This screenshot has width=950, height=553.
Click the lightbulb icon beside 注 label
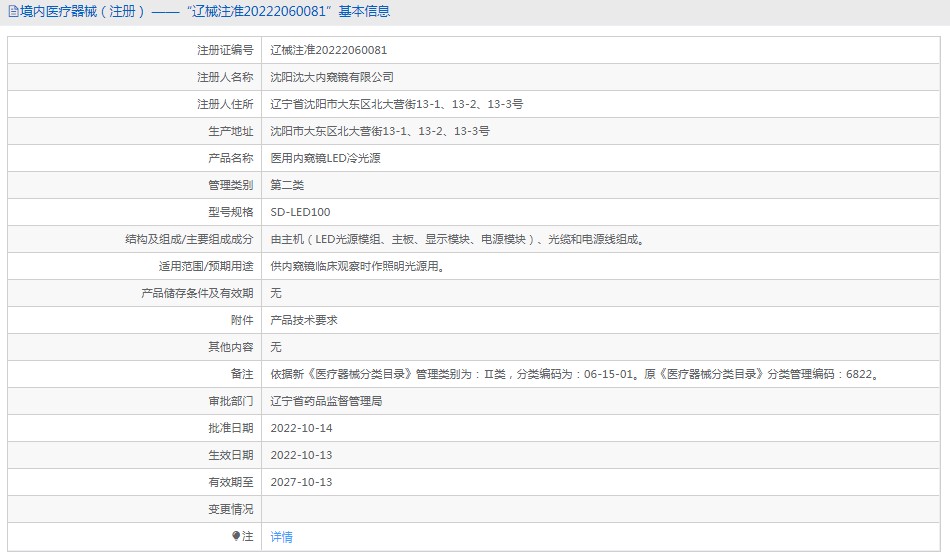click(x=236, y=536)
